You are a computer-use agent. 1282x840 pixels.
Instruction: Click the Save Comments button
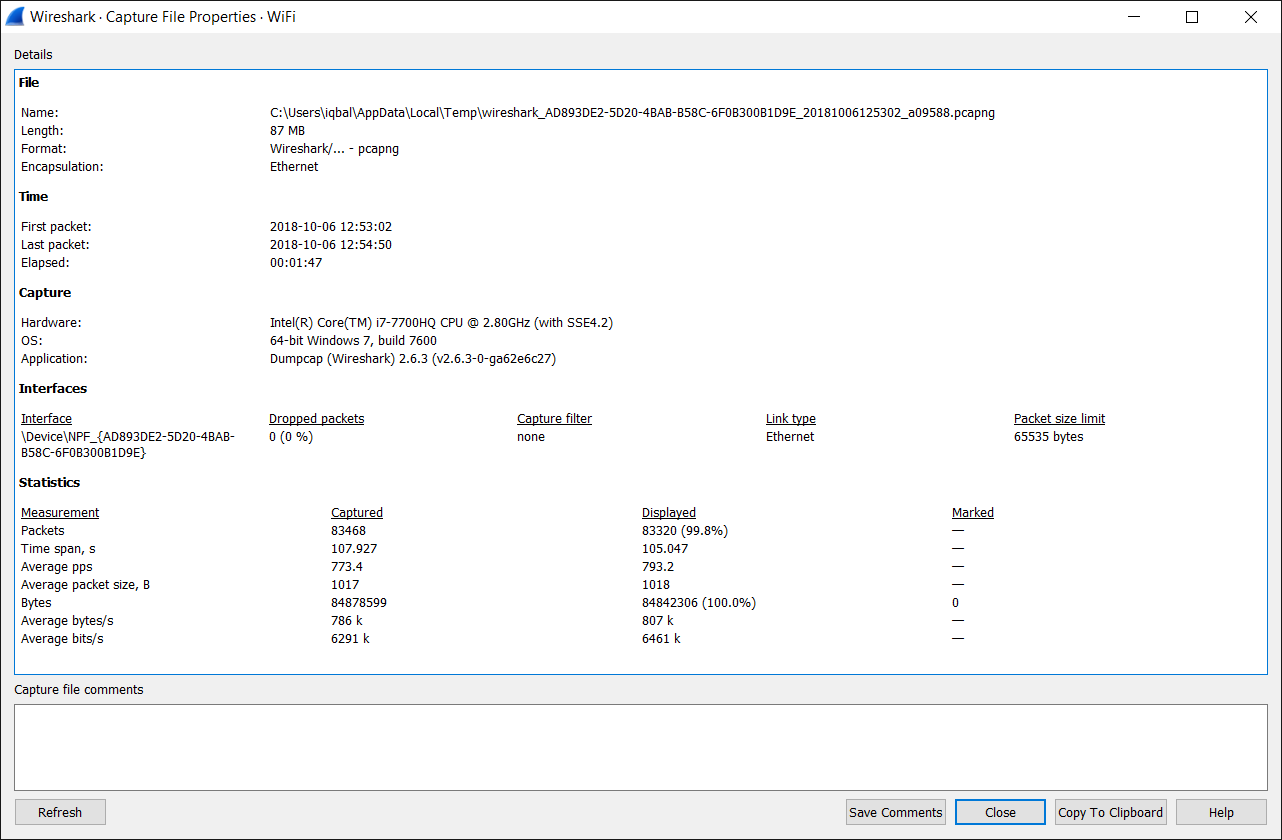896,812
